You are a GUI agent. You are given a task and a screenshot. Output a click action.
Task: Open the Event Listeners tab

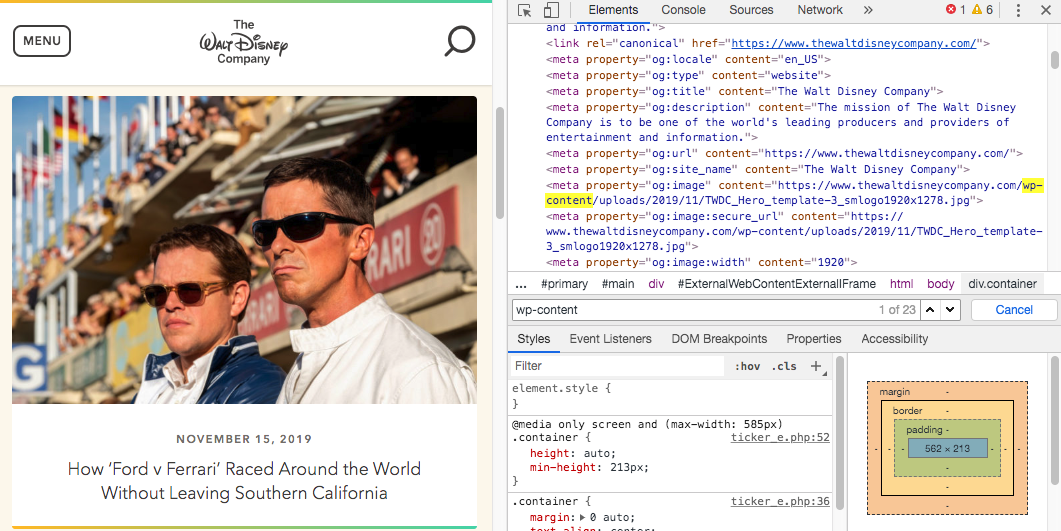click(610, 339)
